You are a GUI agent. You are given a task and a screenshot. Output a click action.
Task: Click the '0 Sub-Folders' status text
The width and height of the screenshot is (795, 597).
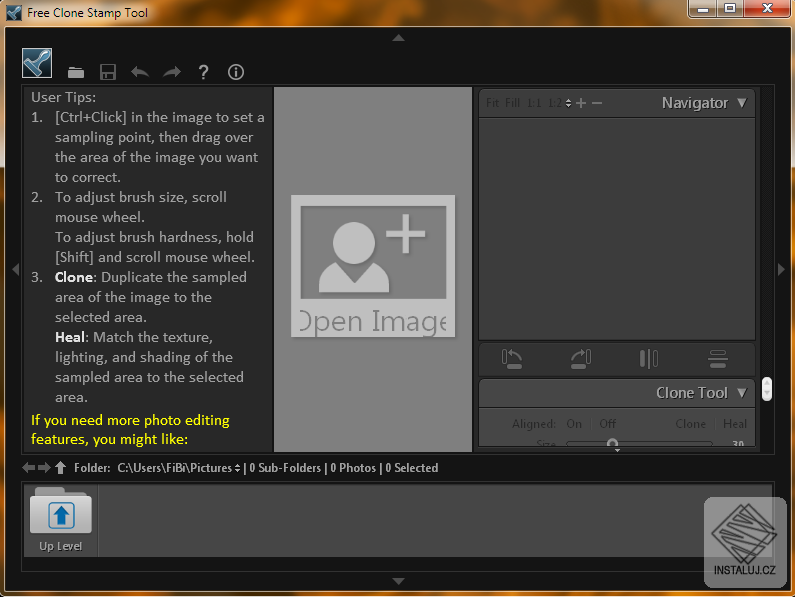coord(285,468)
